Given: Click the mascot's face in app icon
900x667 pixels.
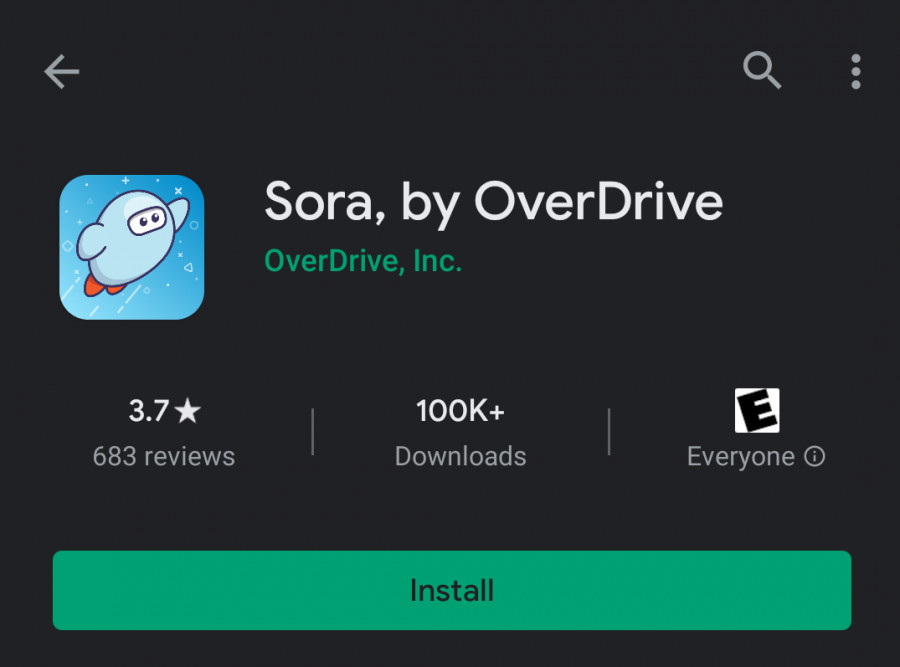Looking at the screenshot, I should coord(146,220).
